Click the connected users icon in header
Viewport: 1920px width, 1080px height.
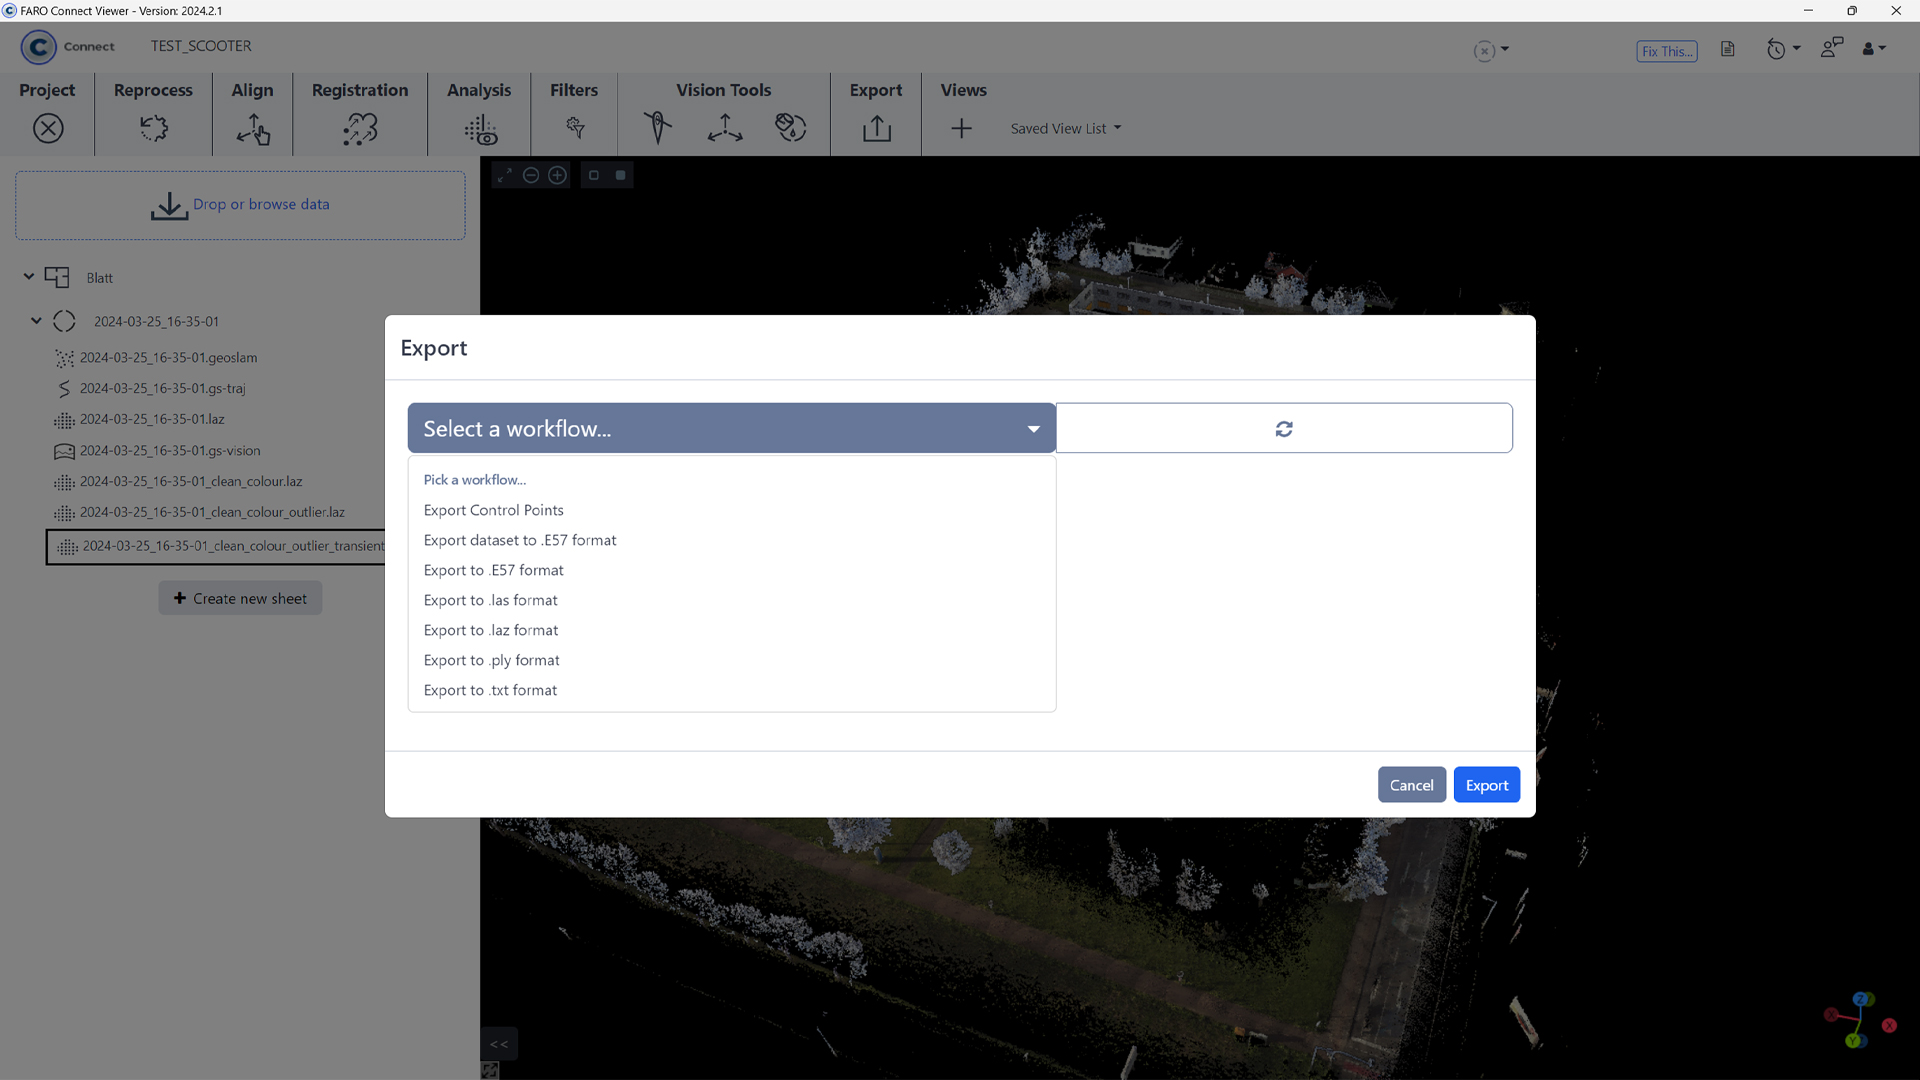pos(1831,48)
